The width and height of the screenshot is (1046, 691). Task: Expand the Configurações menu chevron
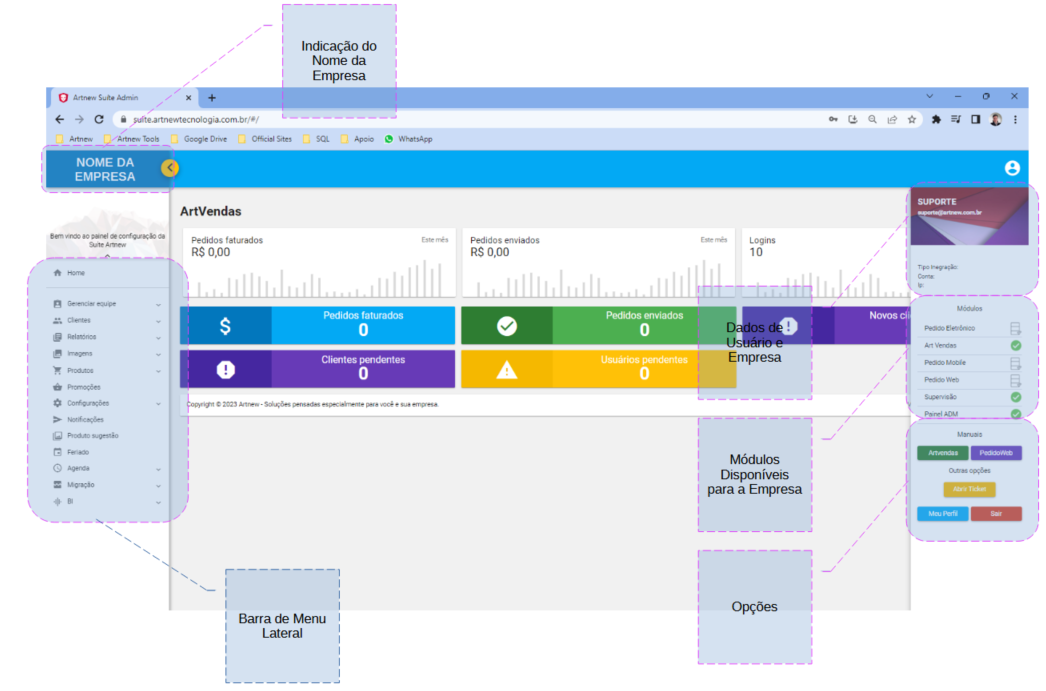(x=158, y=404)
